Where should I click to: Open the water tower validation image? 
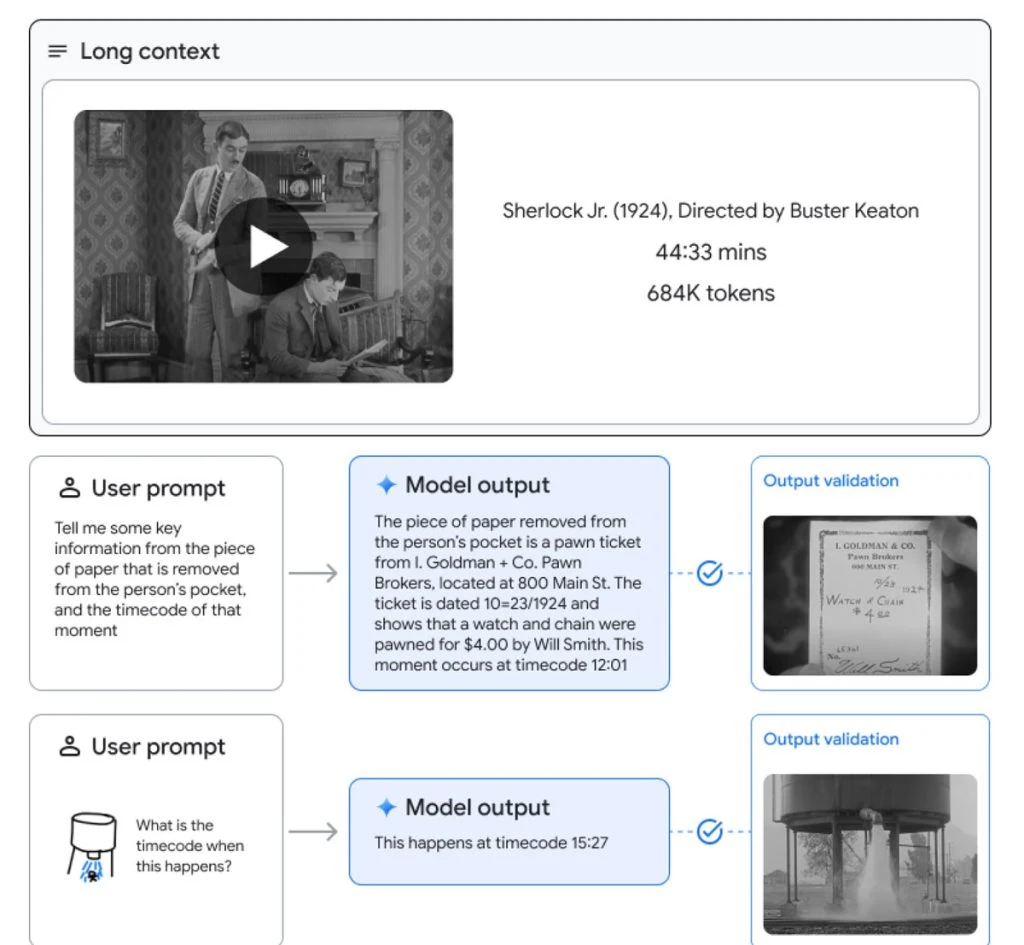click(870, 854)
